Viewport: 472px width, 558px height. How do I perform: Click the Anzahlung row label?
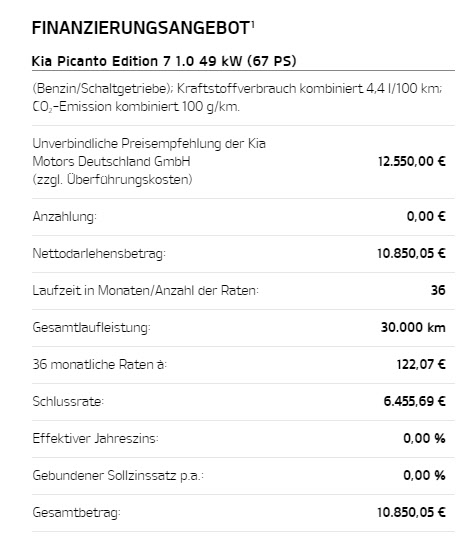64,217
